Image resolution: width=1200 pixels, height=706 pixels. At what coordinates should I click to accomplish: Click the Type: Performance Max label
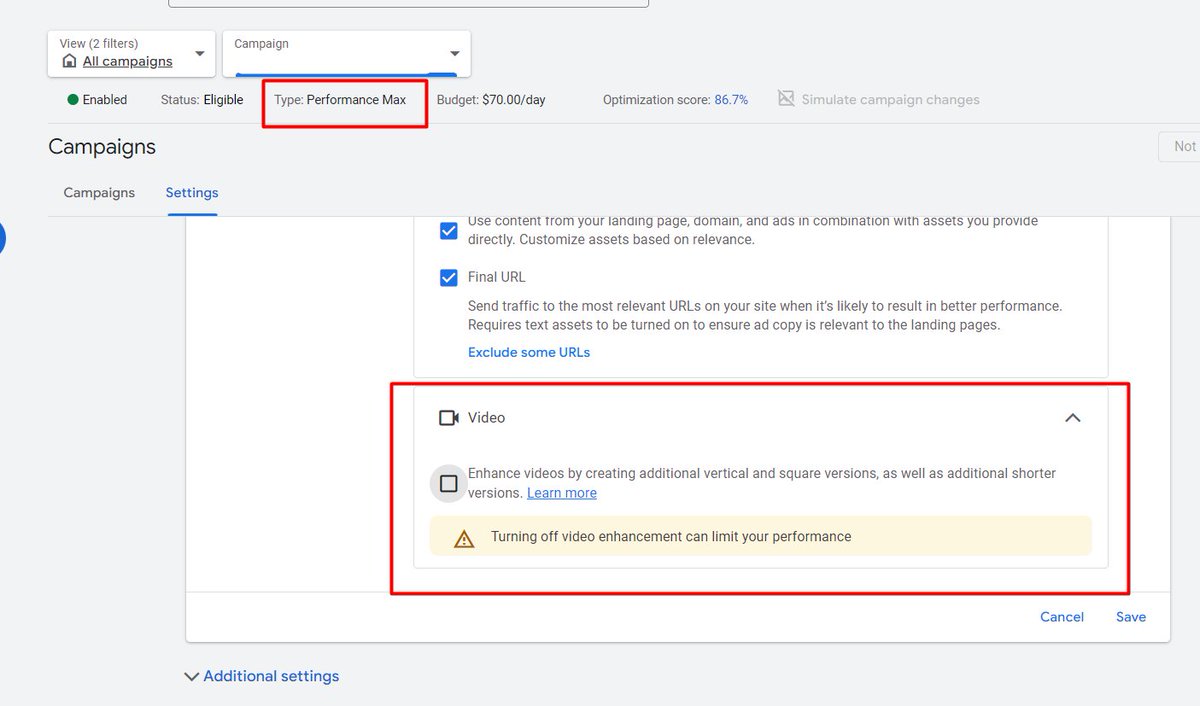pos(340,100)
